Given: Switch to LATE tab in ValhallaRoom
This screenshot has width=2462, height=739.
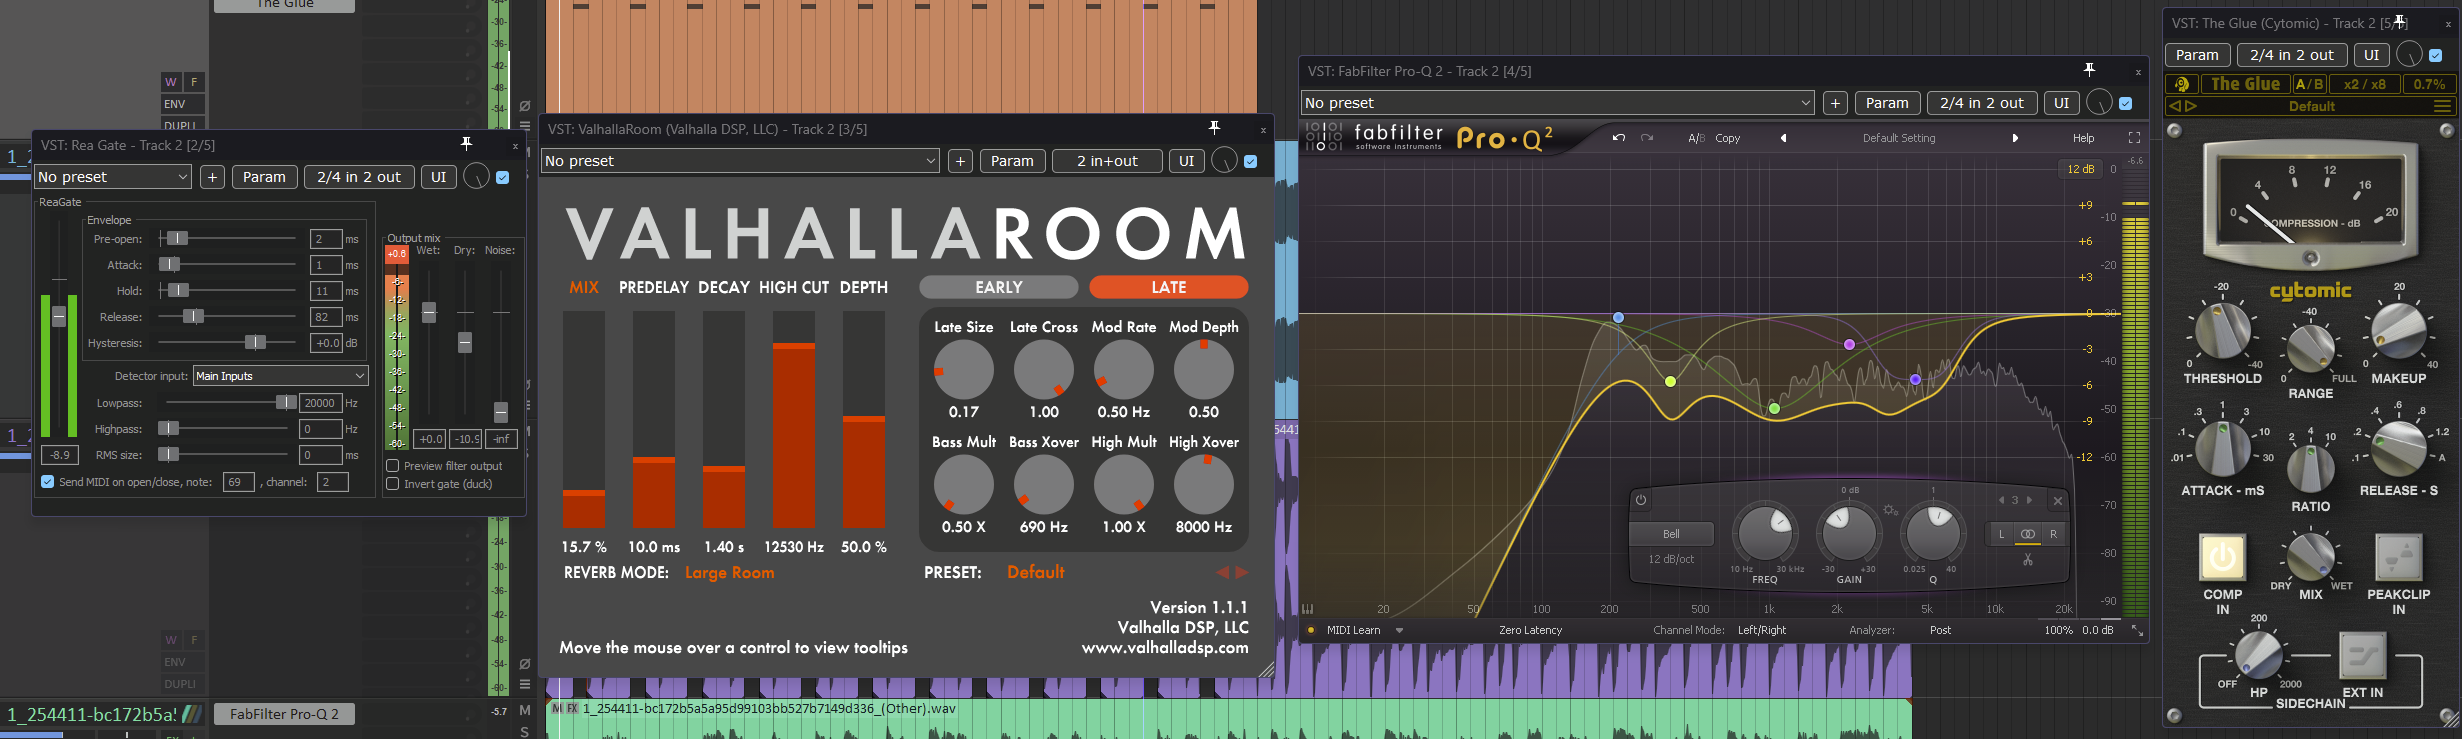Looking at the screenshot, I should pos(1169,287).
